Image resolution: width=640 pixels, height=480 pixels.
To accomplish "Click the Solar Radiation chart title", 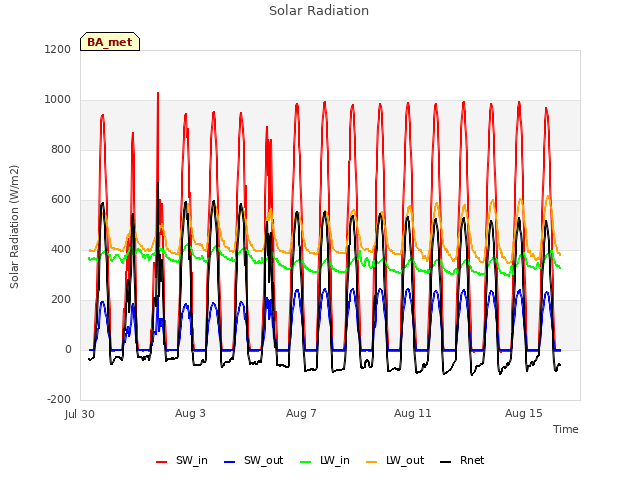I will pos(319,11).
